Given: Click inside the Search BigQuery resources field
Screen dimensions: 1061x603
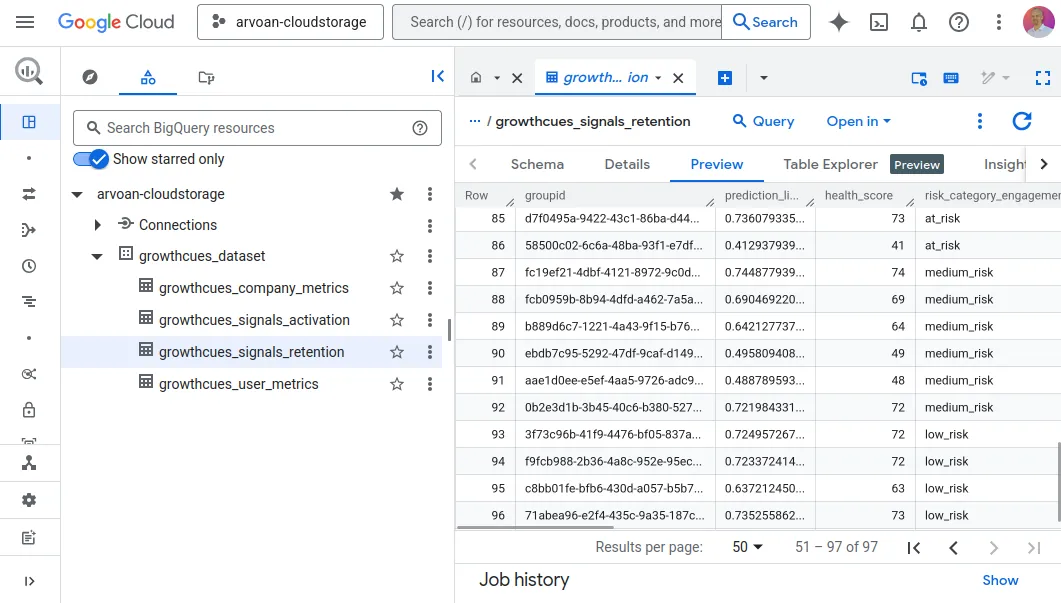Looking at the screenshot, I should coord(250,128).
